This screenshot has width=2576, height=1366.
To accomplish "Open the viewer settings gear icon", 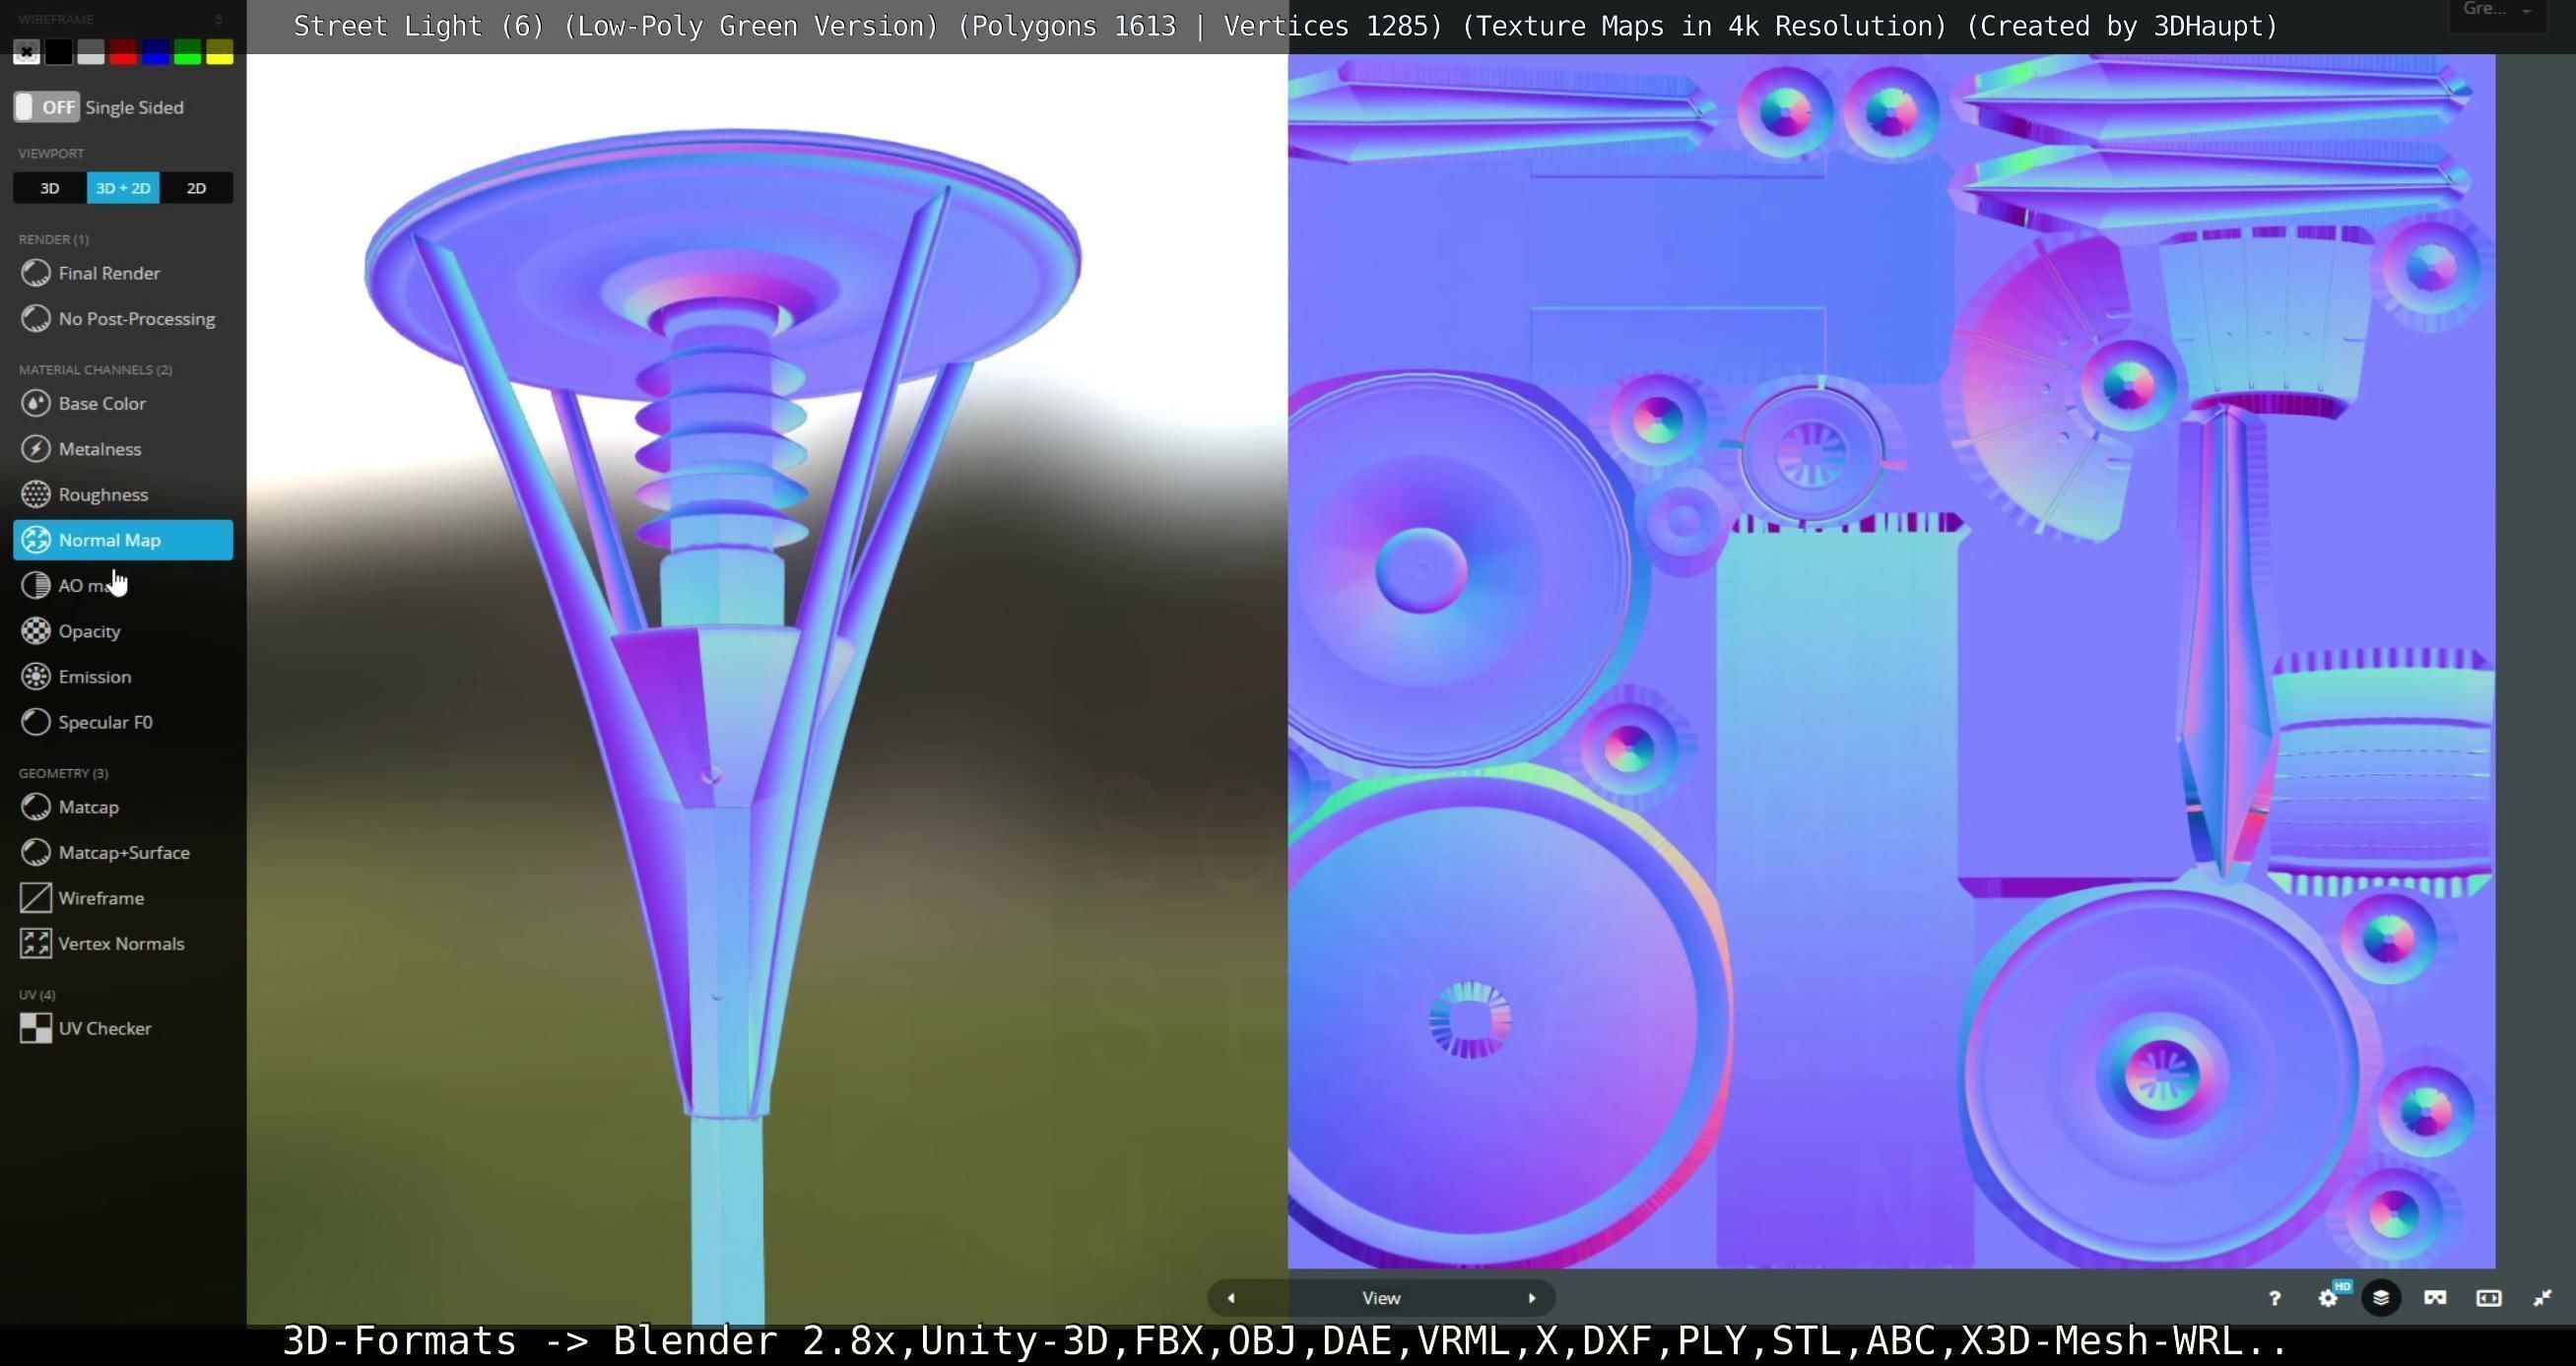I will tap(2328, 1298).
